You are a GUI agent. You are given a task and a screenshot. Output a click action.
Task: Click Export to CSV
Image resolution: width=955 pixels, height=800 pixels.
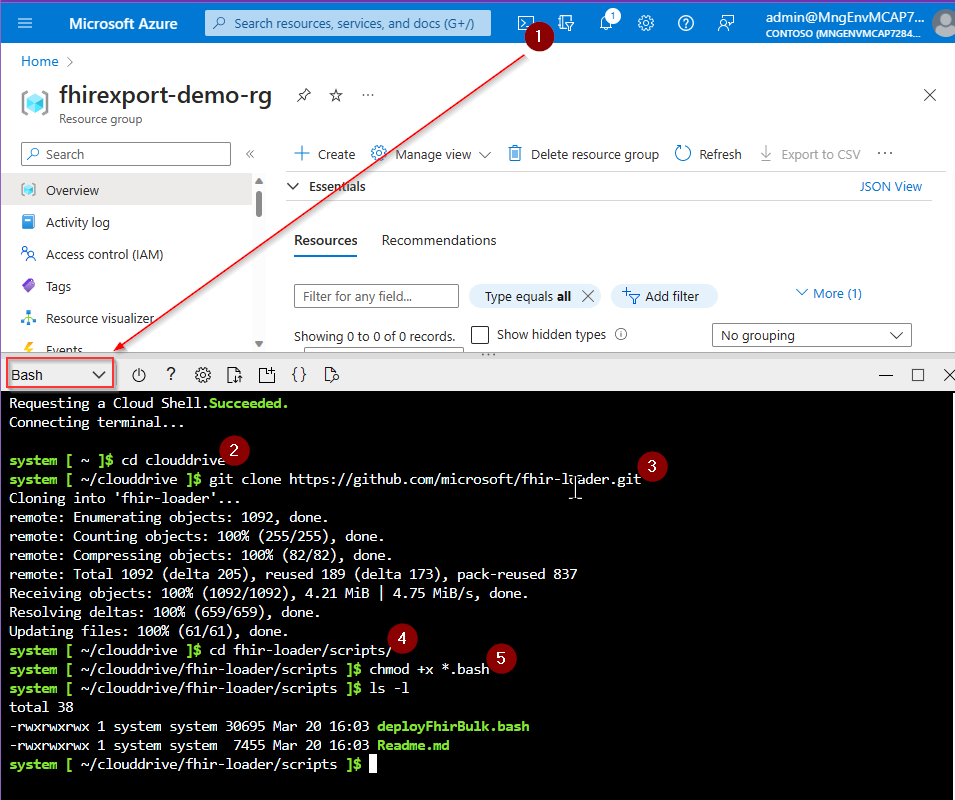(x=810, y=154)
